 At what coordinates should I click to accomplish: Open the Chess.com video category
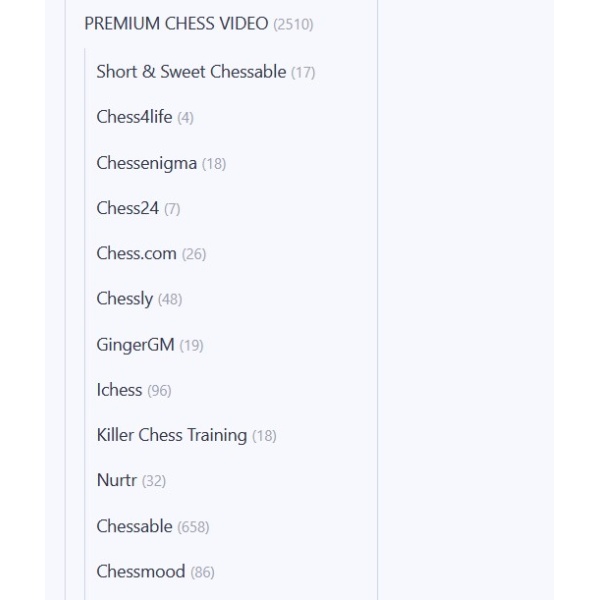[136, 254]
